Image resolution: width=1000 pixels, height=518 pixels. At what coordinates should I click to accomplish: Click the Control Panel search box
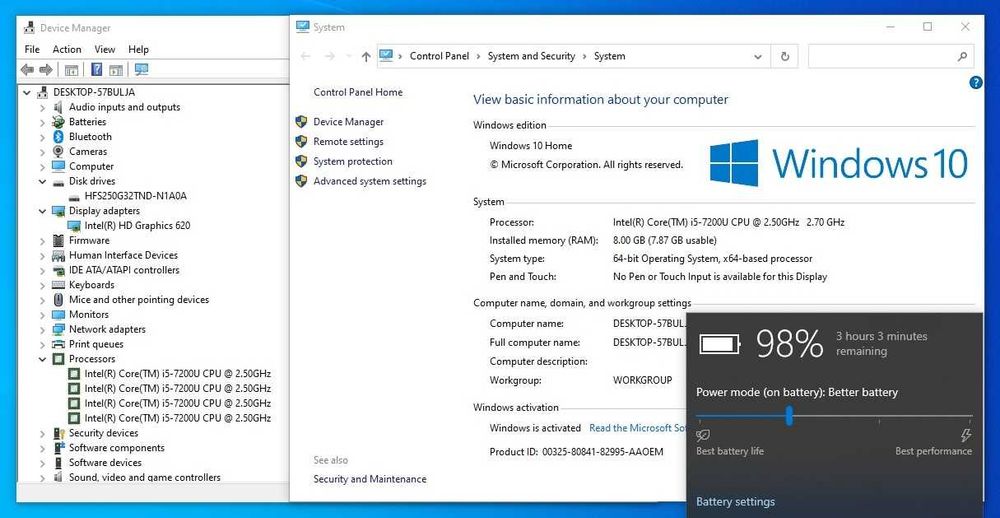[x=891, y=56]
